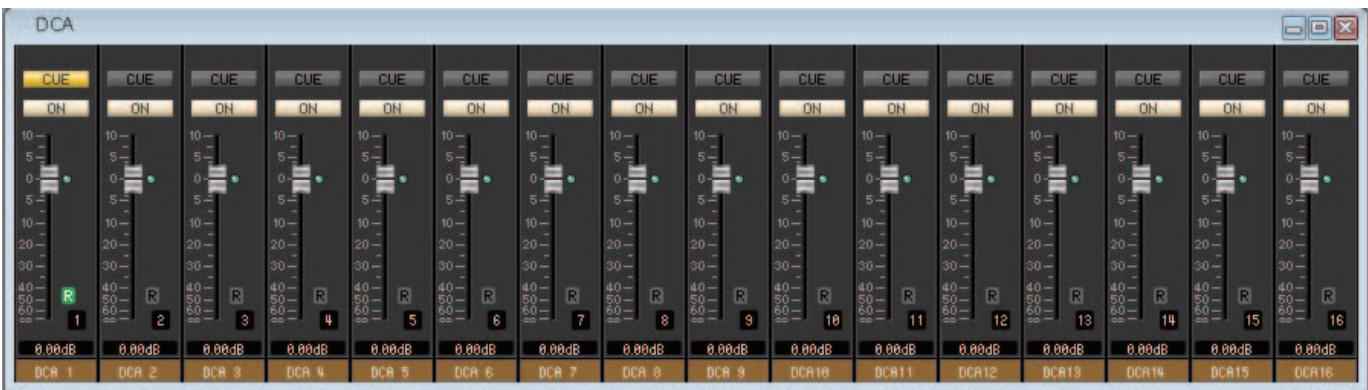Image resolution: width=1368 pixels, height=390 pixels.
Task: Click the DCA14 name label
Action: 1148,371
